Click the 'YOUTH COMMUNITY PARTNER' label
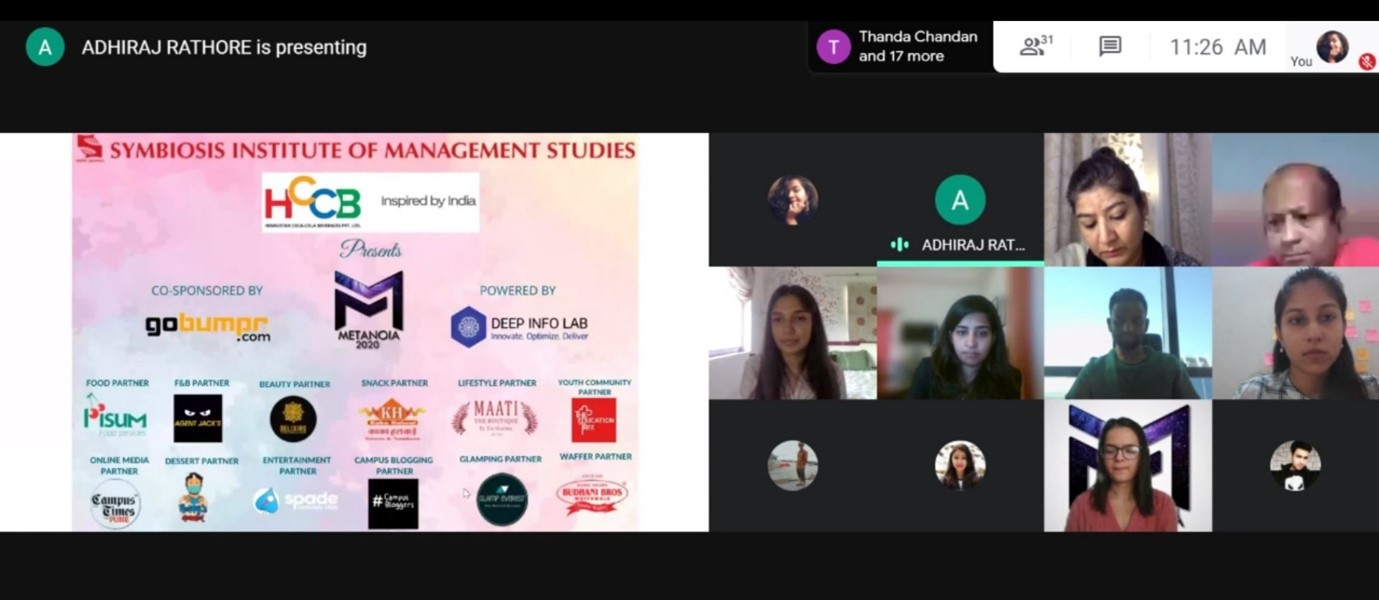 (594, 387)
